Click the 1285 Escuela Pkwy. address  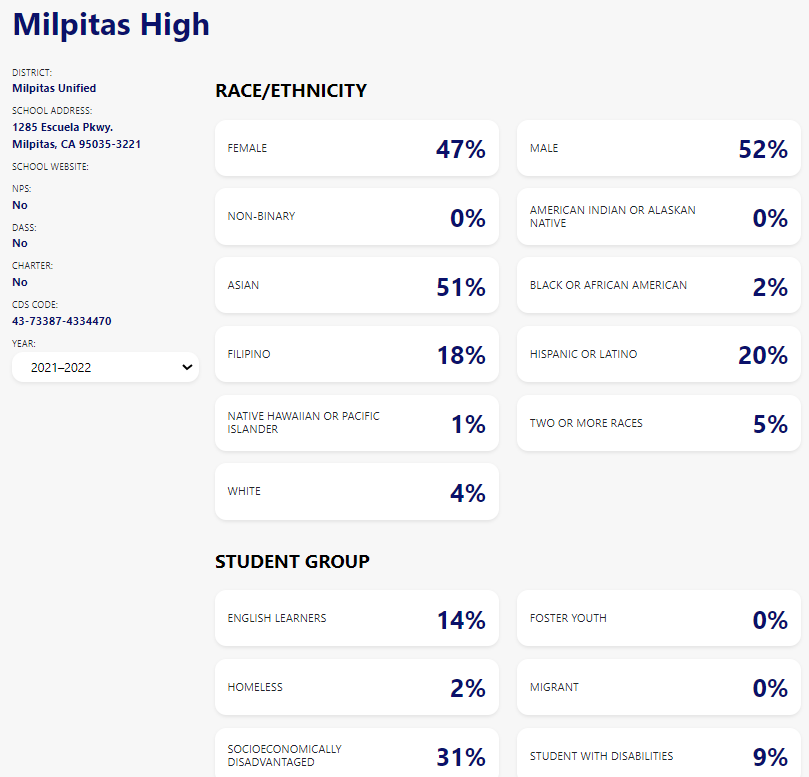coord(62,127)
